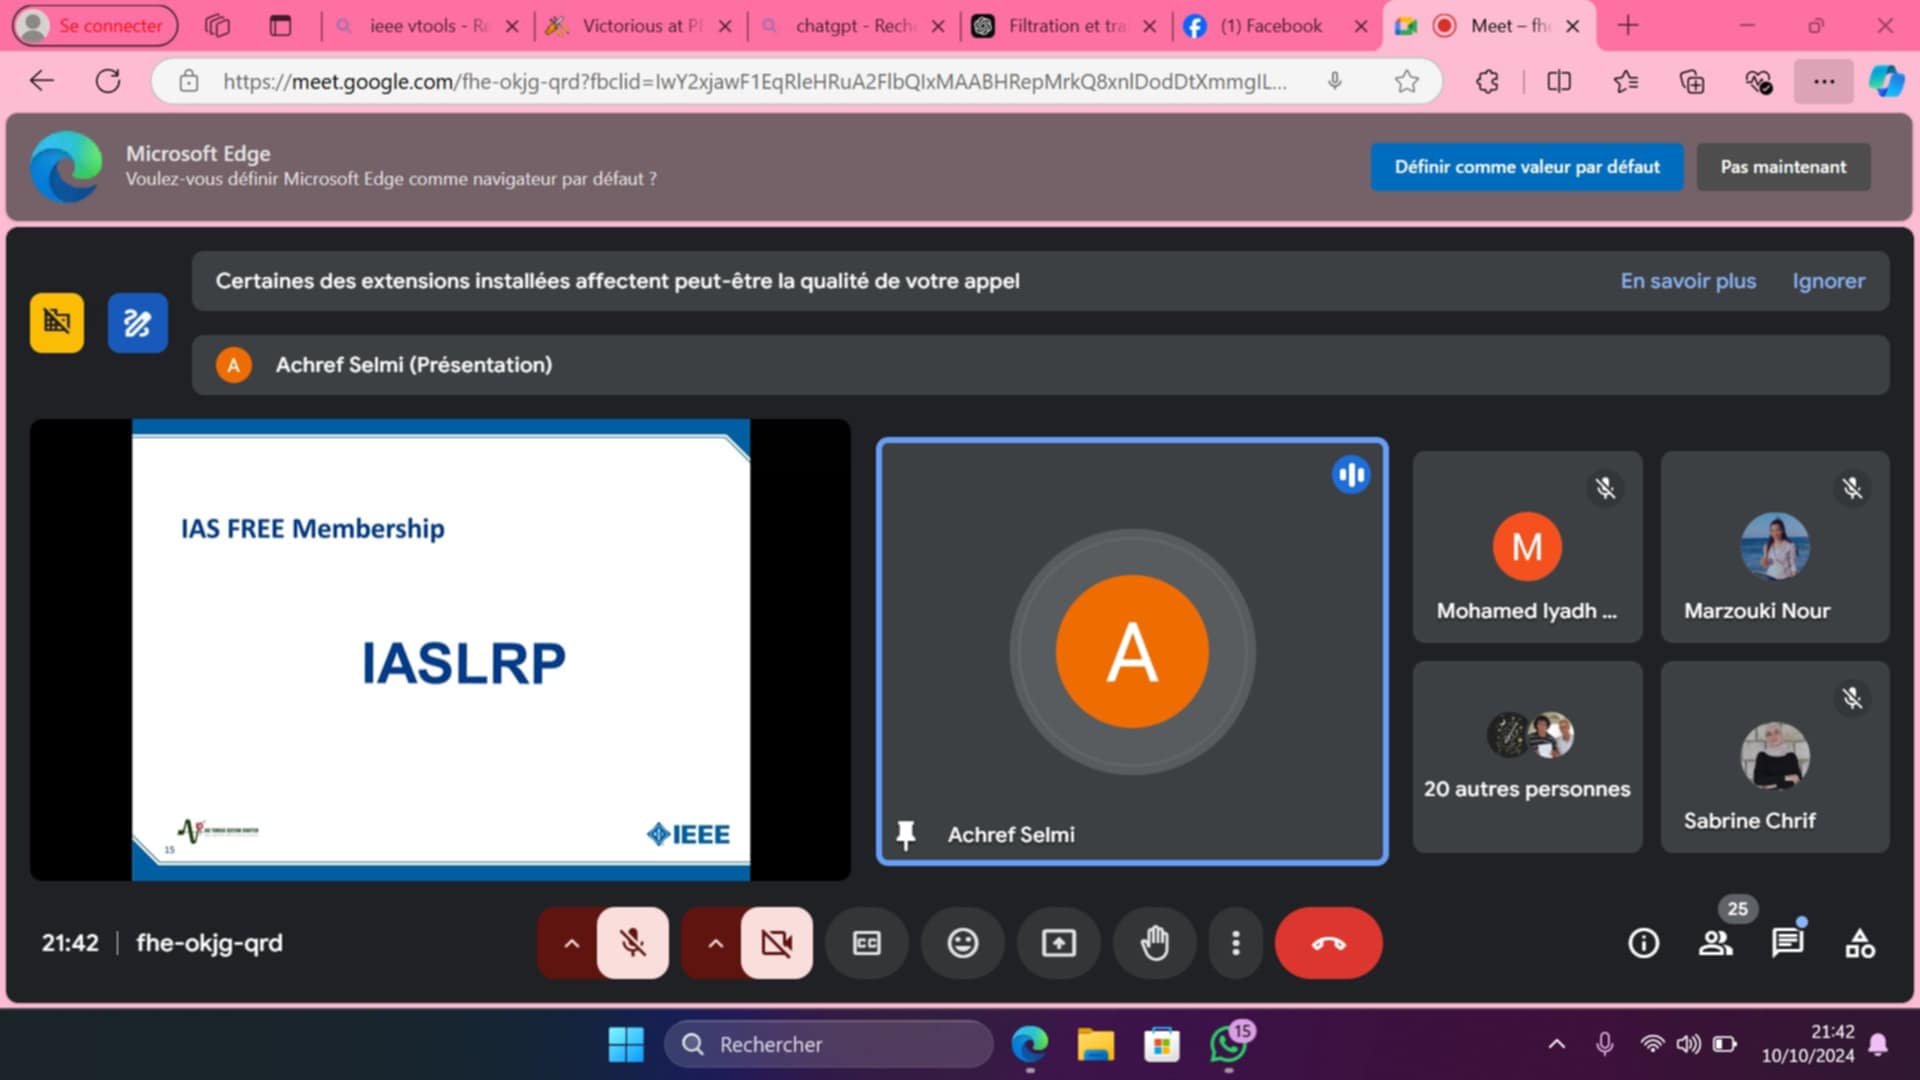Open the notifications bell in system tray

coord(1878,1045)
